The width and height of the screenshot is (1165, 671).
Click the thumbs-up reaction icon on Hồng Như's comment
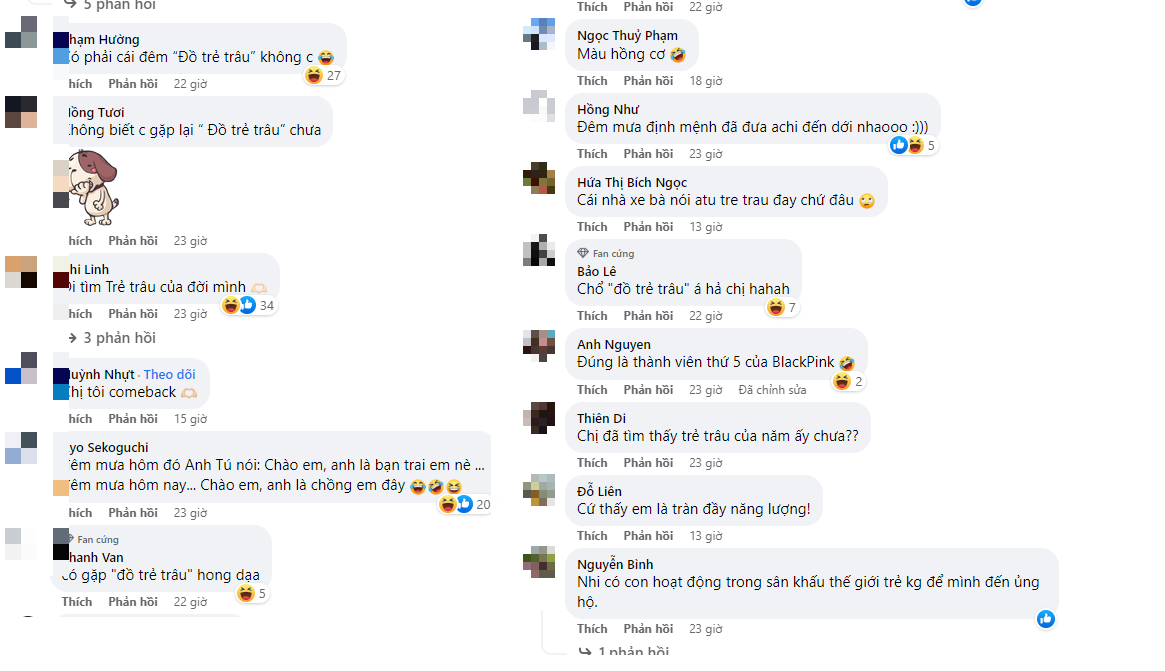click(x=898, y=145)
